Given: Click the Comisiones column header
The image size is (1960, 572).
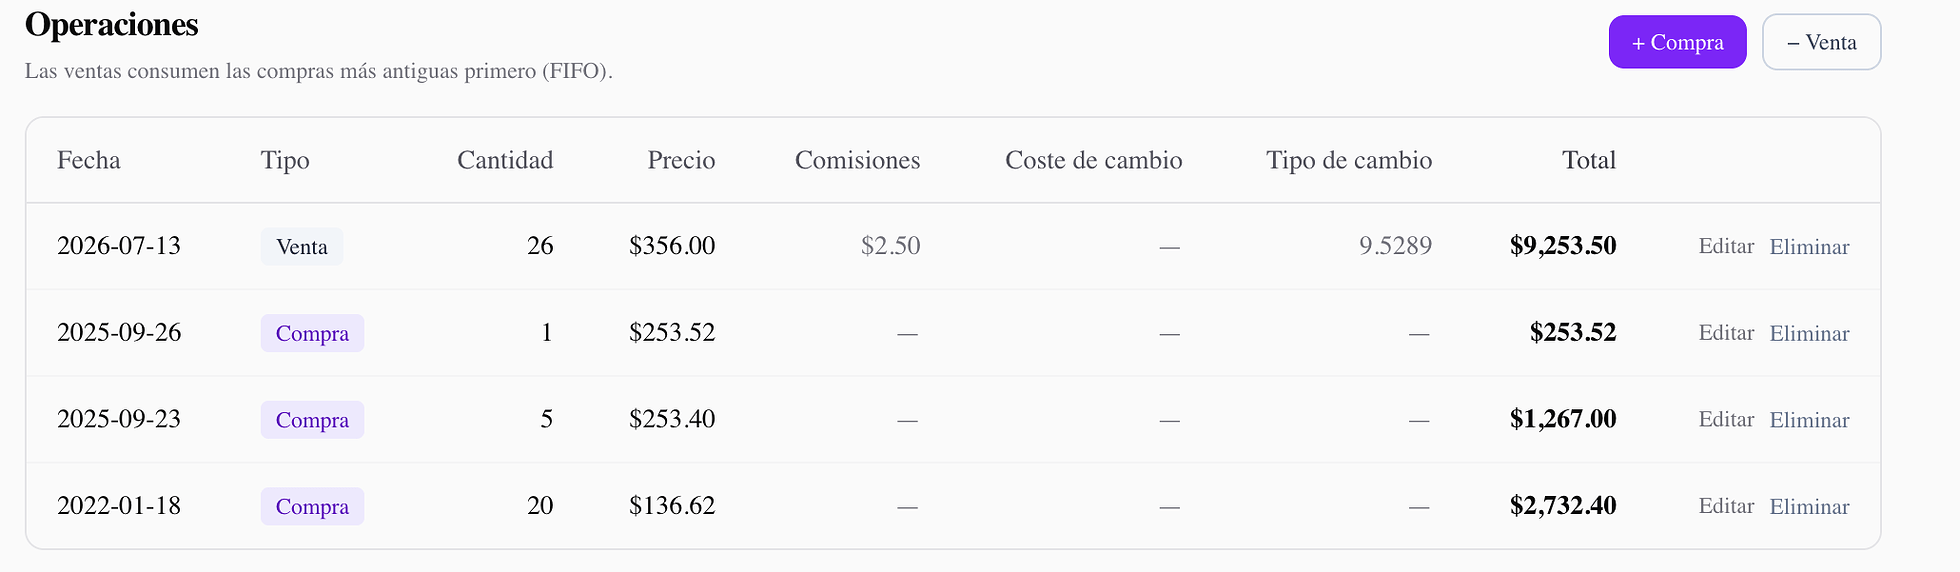Looking at the screenshot, I should tap(857, 160).
